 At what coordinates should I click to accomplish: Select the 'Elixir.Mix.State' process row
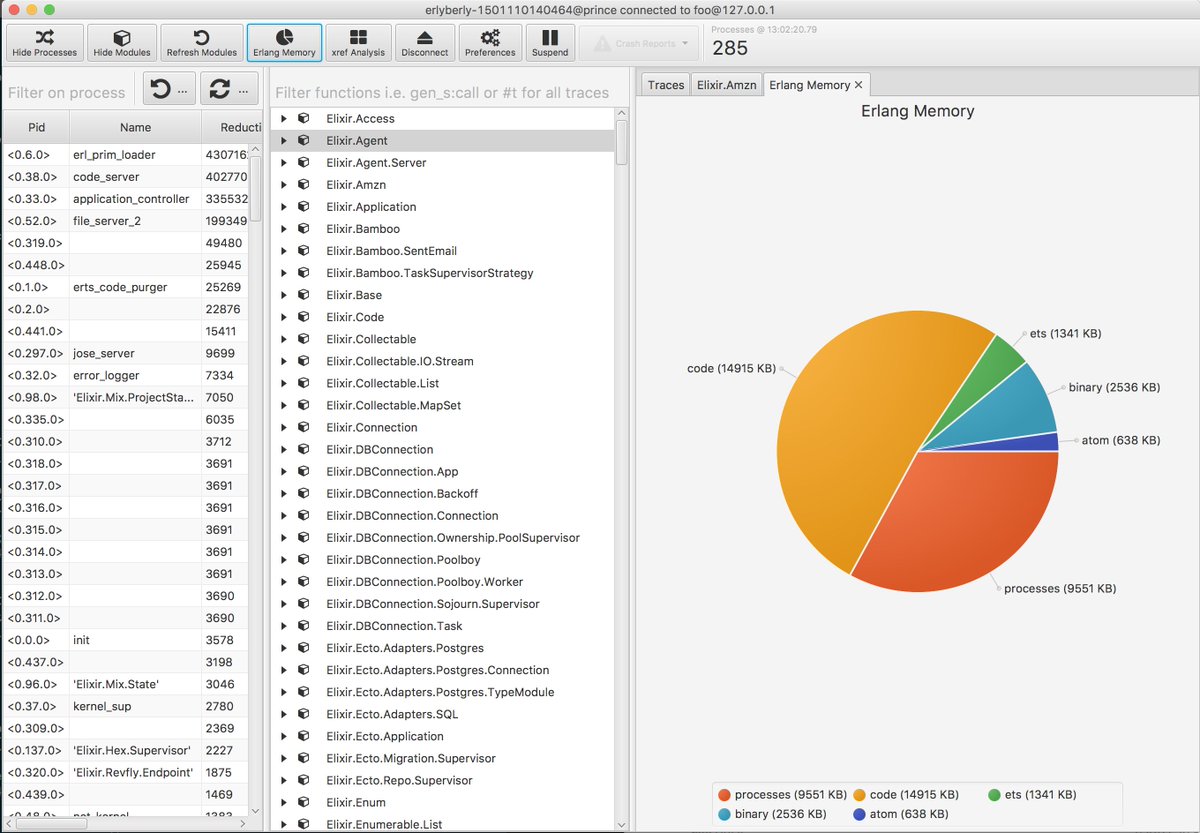(x=126, y=684)
